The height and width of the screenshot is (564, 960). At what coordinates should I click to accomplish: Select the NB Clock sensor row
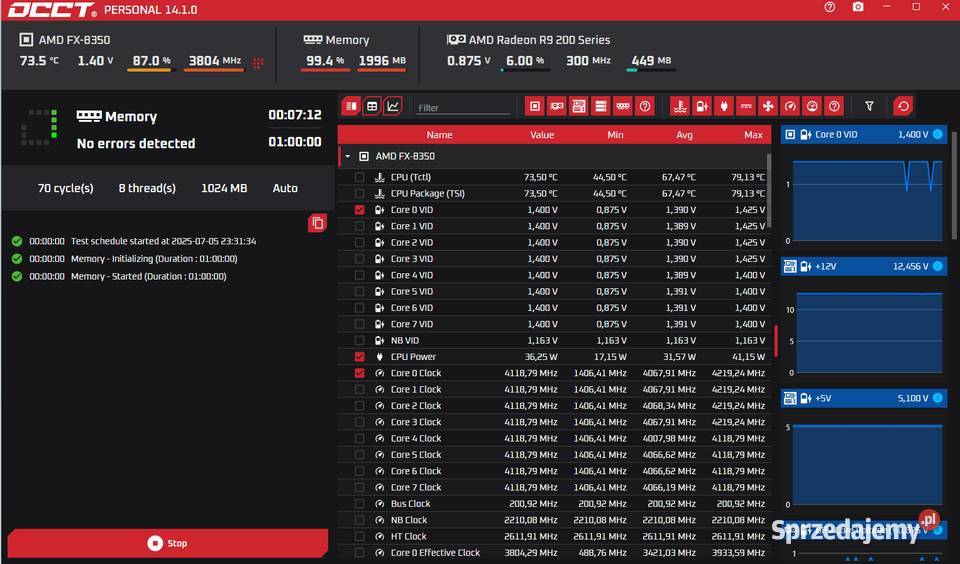(553, 520)
